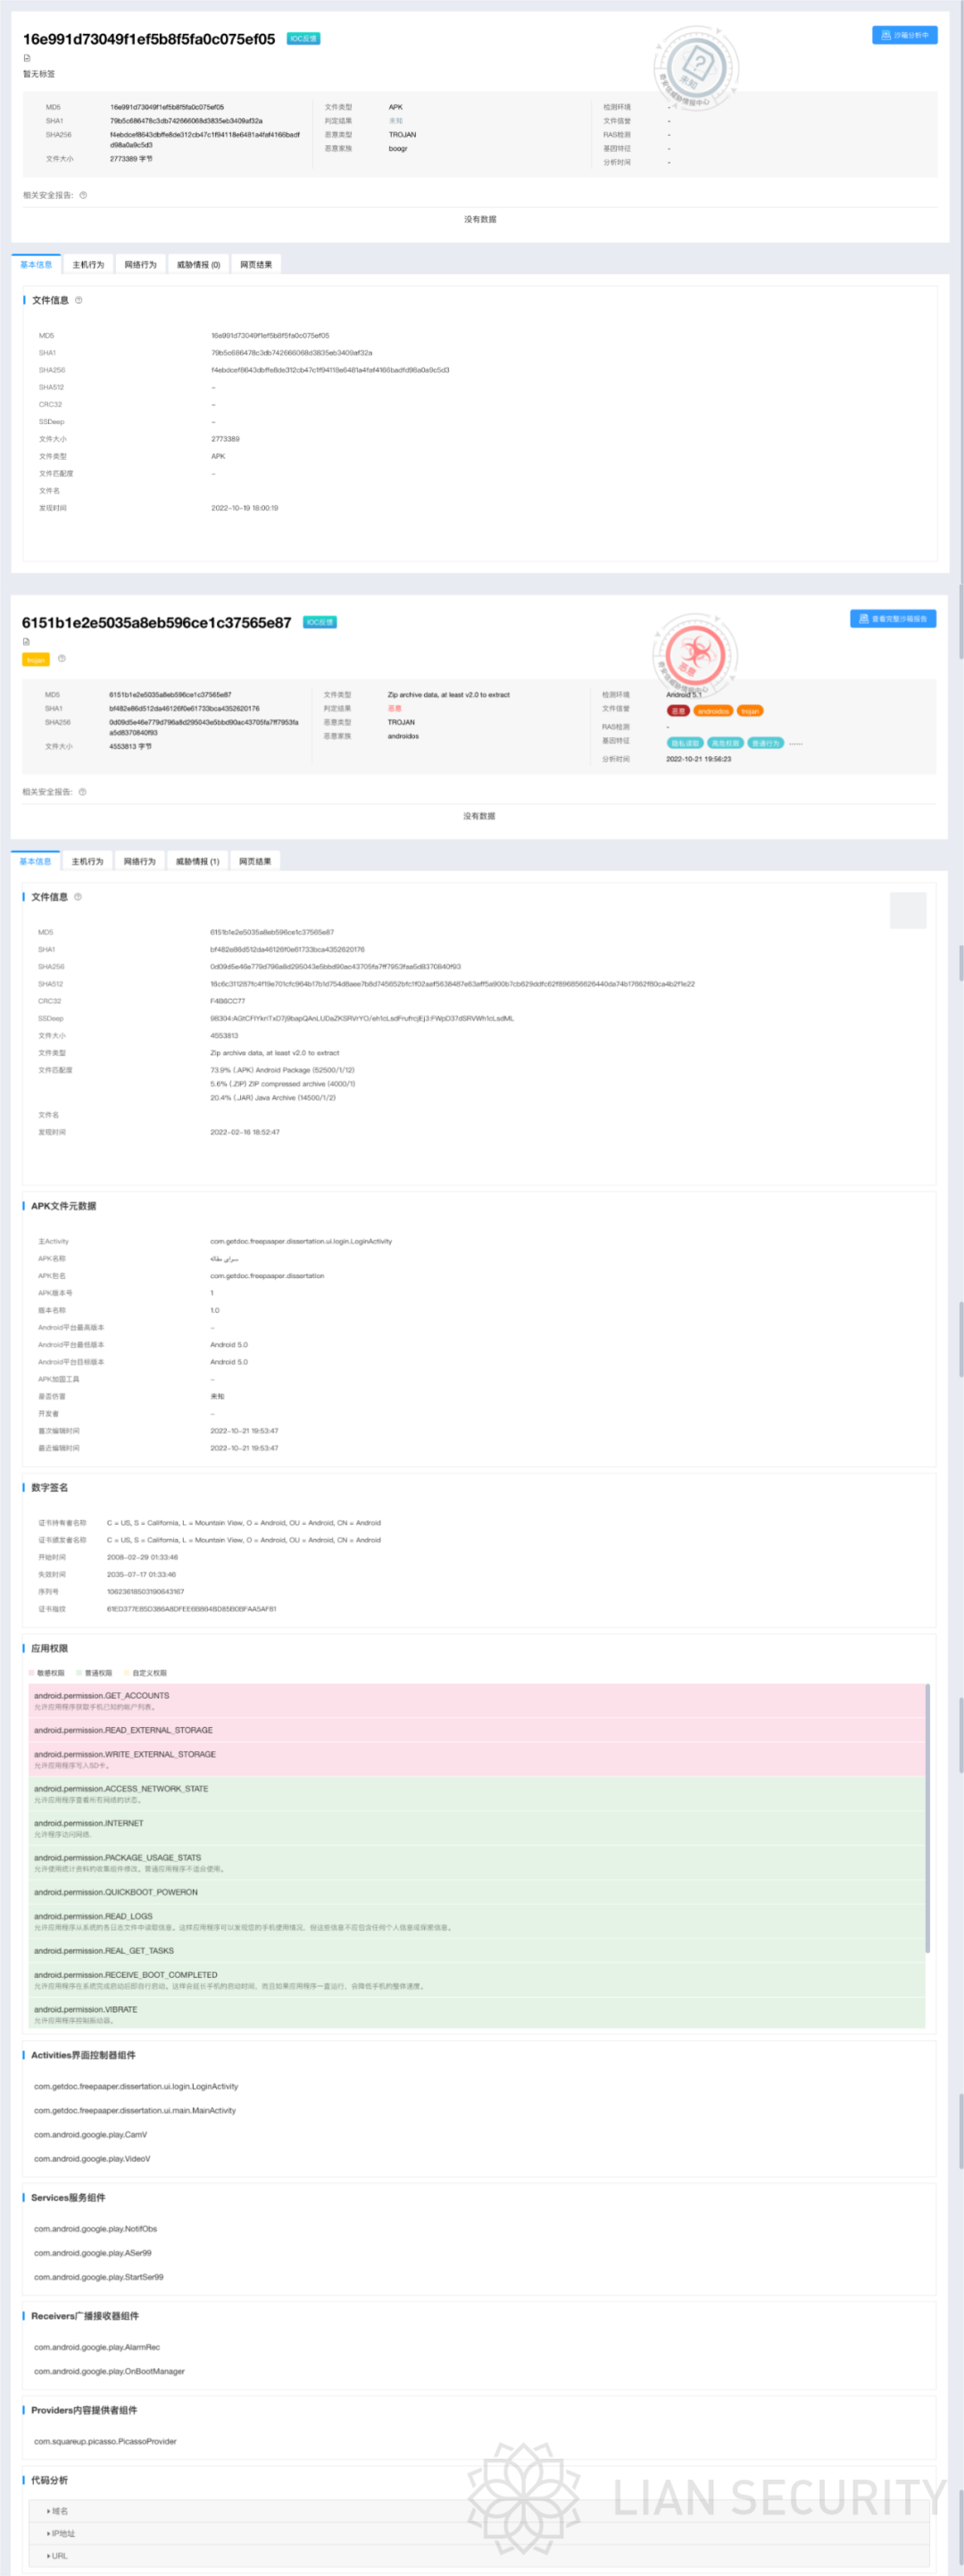Click the red 恶意 biohazard stamp badge
The width and height of the screenshot is (964, 2576).
coord(696,655)
